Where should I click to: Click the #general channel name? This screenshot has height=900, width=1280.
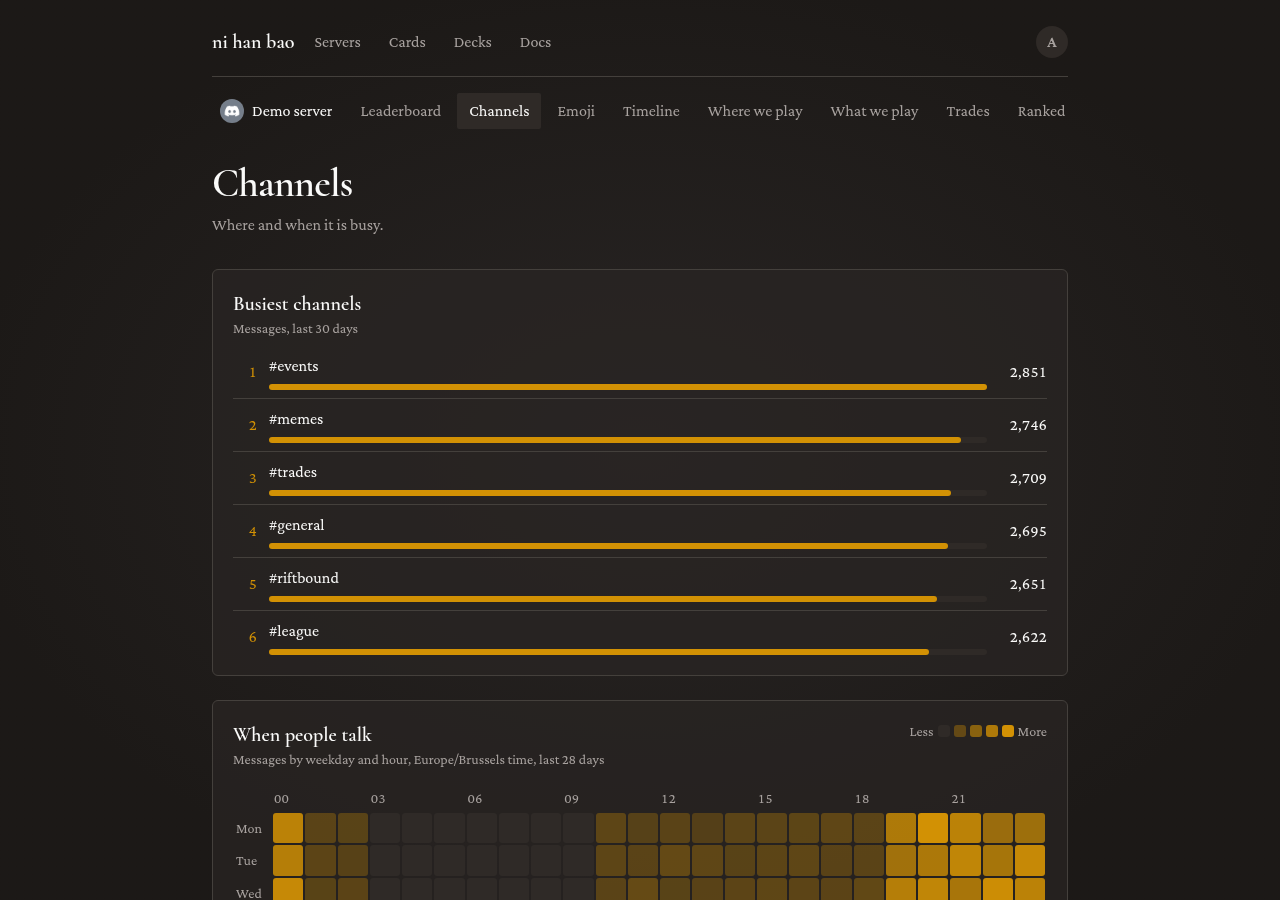[297, 525]
